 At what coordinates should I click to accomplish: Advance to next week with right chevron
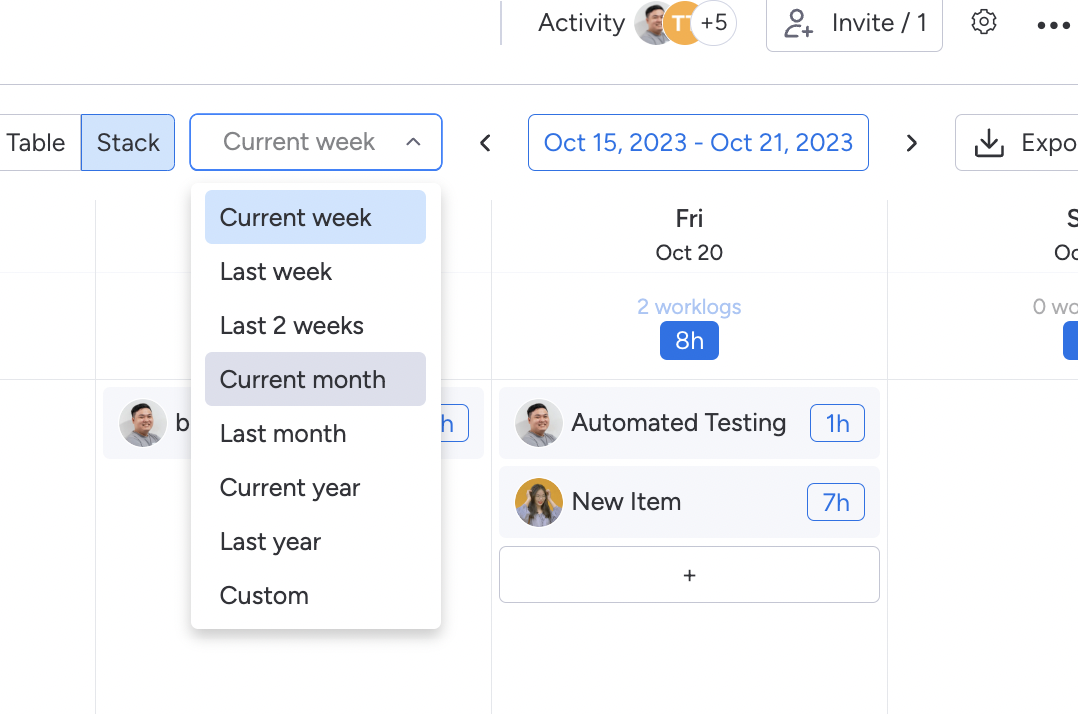click(x=911, y=143)
